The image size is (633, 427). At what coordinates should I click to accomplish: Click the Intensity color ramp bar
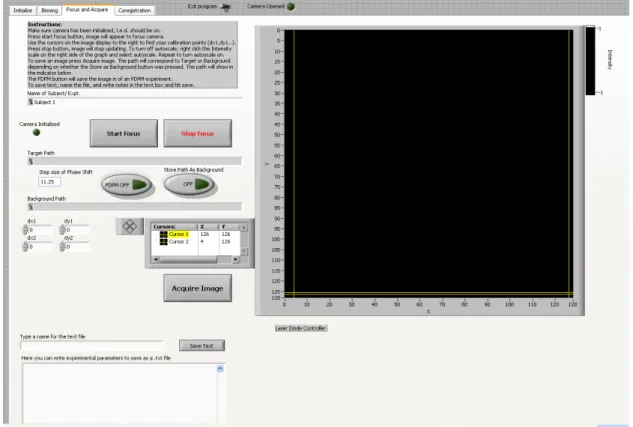tap(590, 61)
